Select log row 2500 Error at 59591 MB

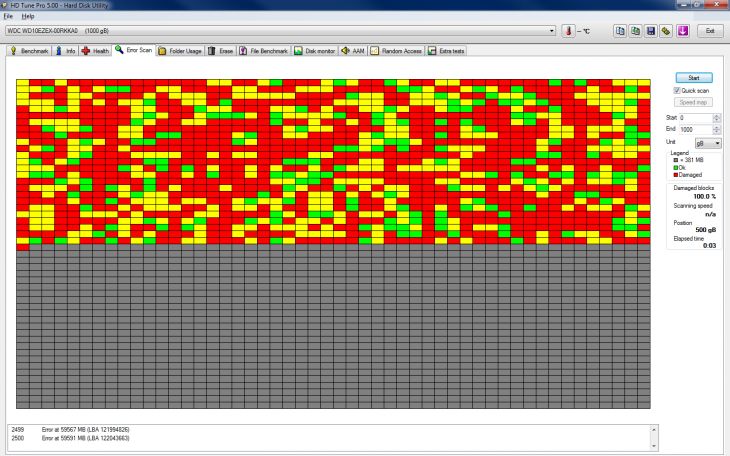click(x=70, y=438)
